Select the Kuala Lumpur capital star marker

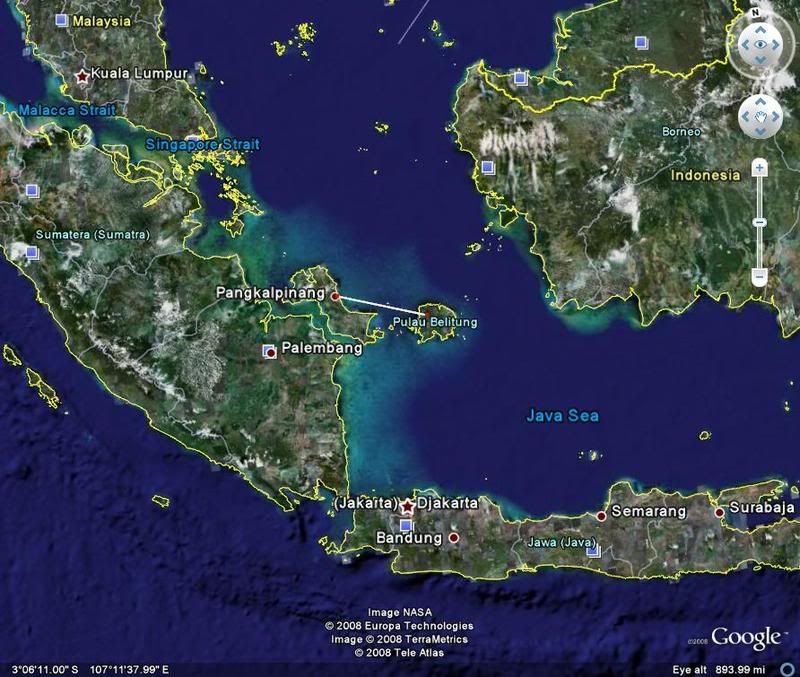coord(82,75)
